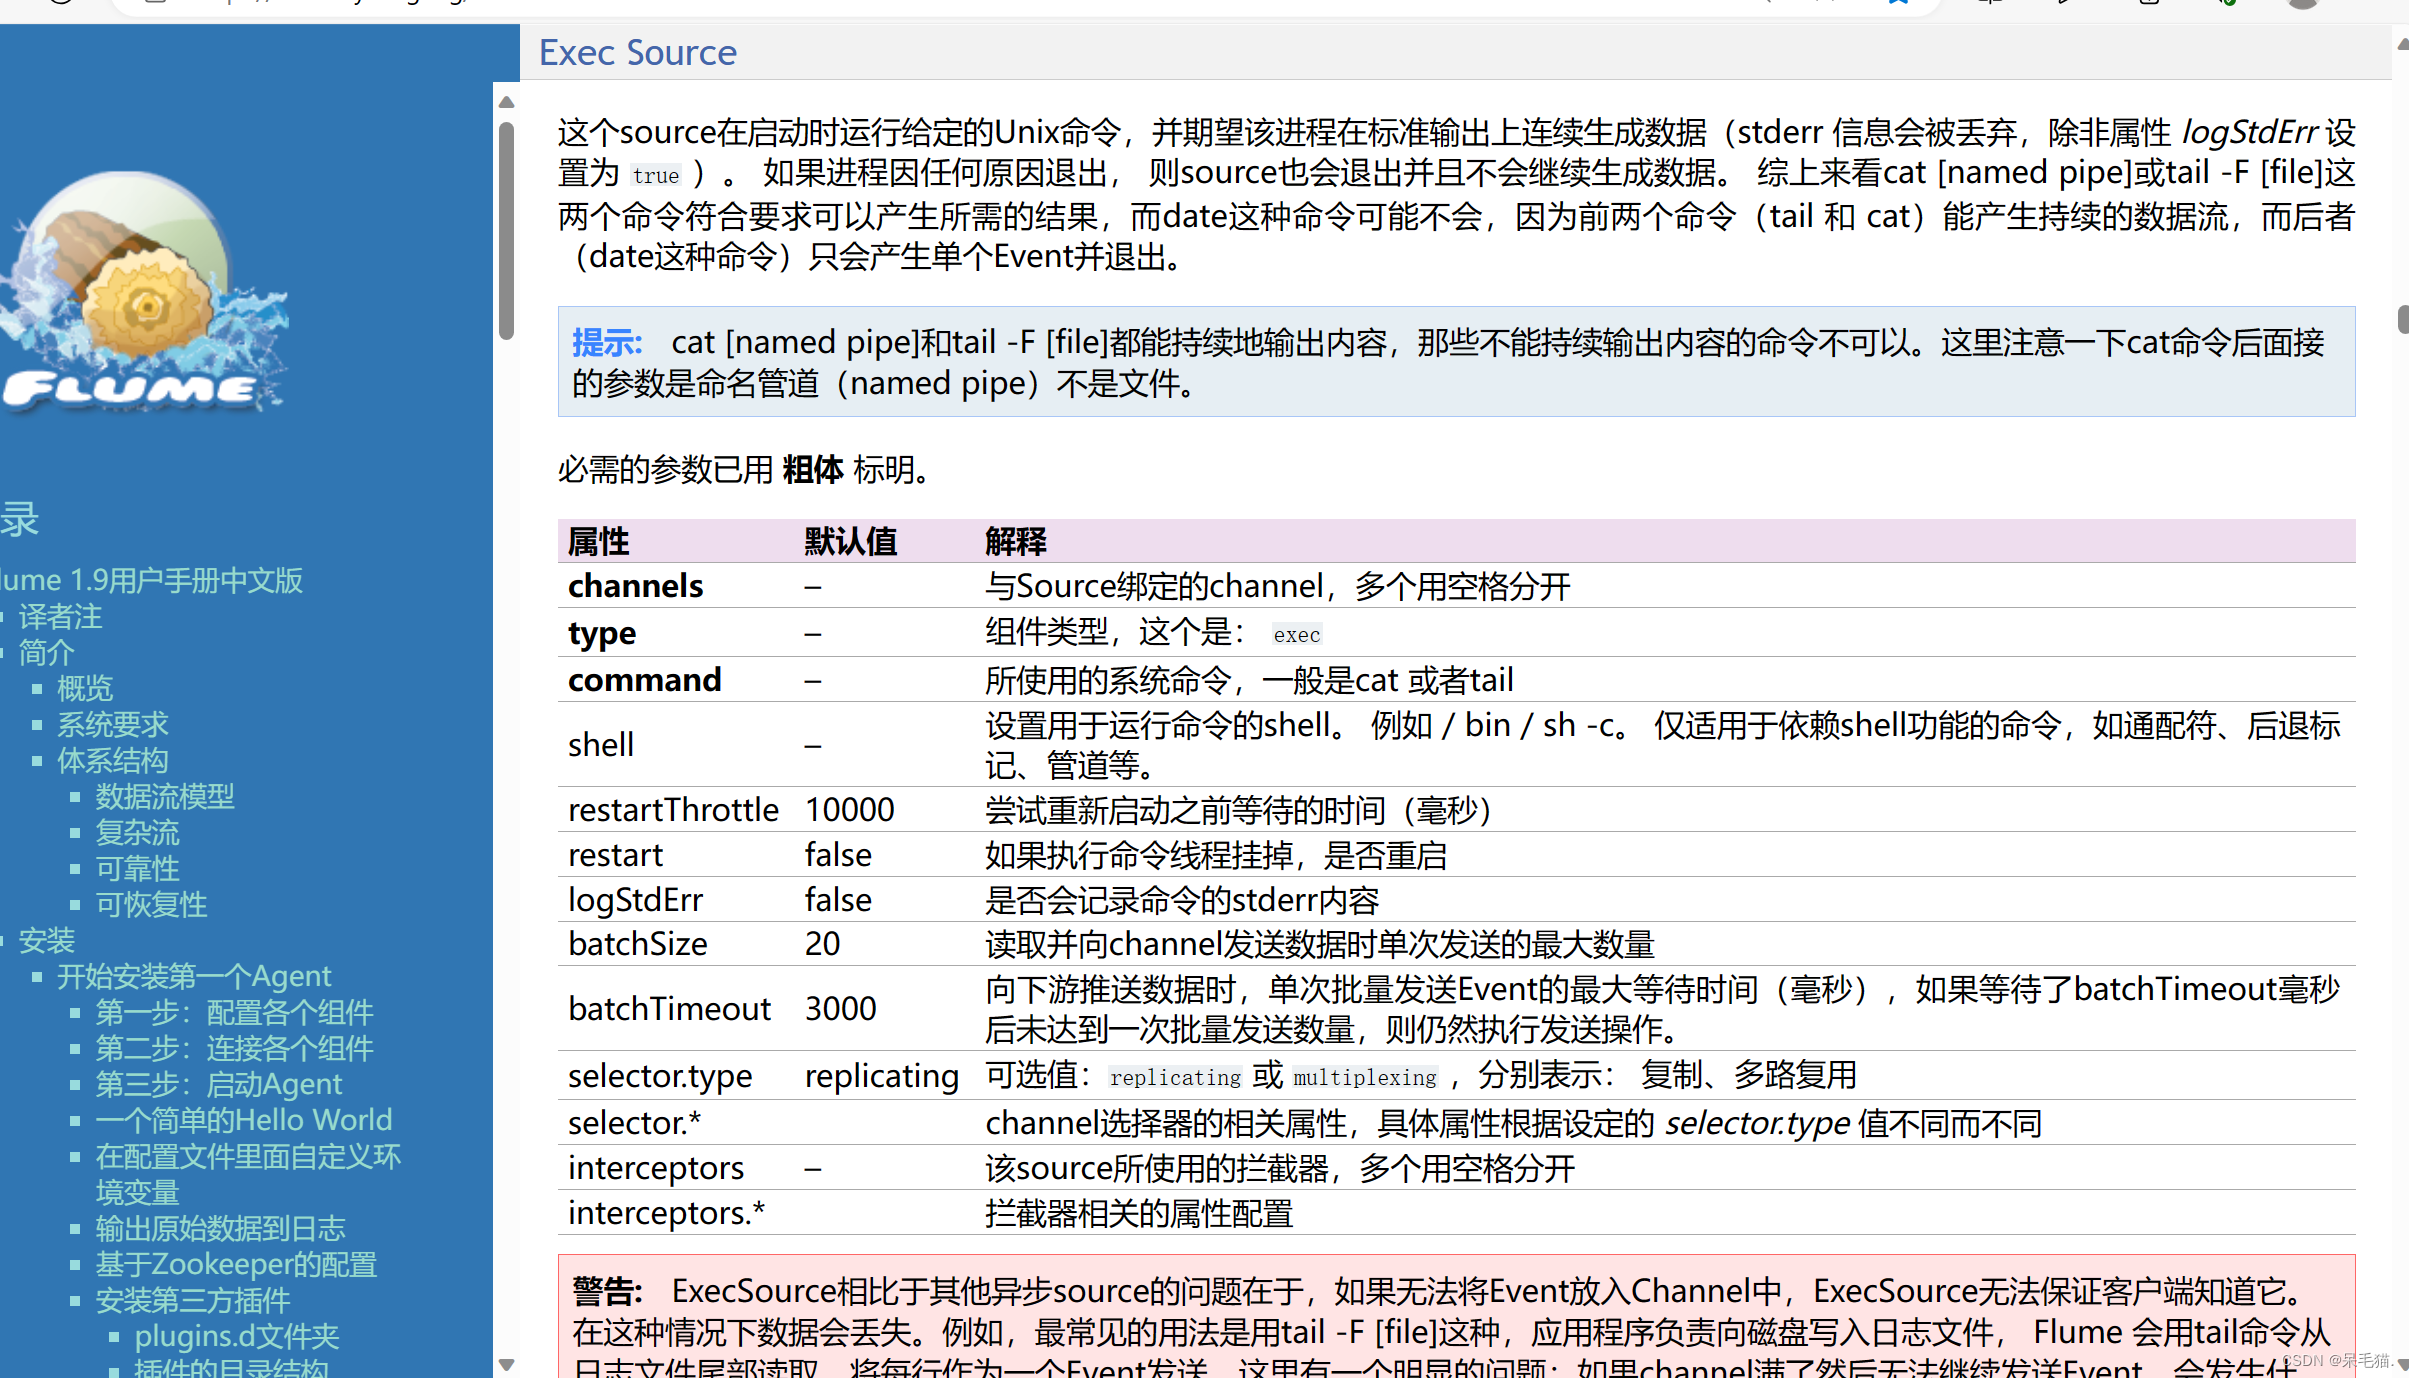Click the circular history icon at top left
The width and height of the screenshot is (2409, 1378).
[x=60, y=3]
